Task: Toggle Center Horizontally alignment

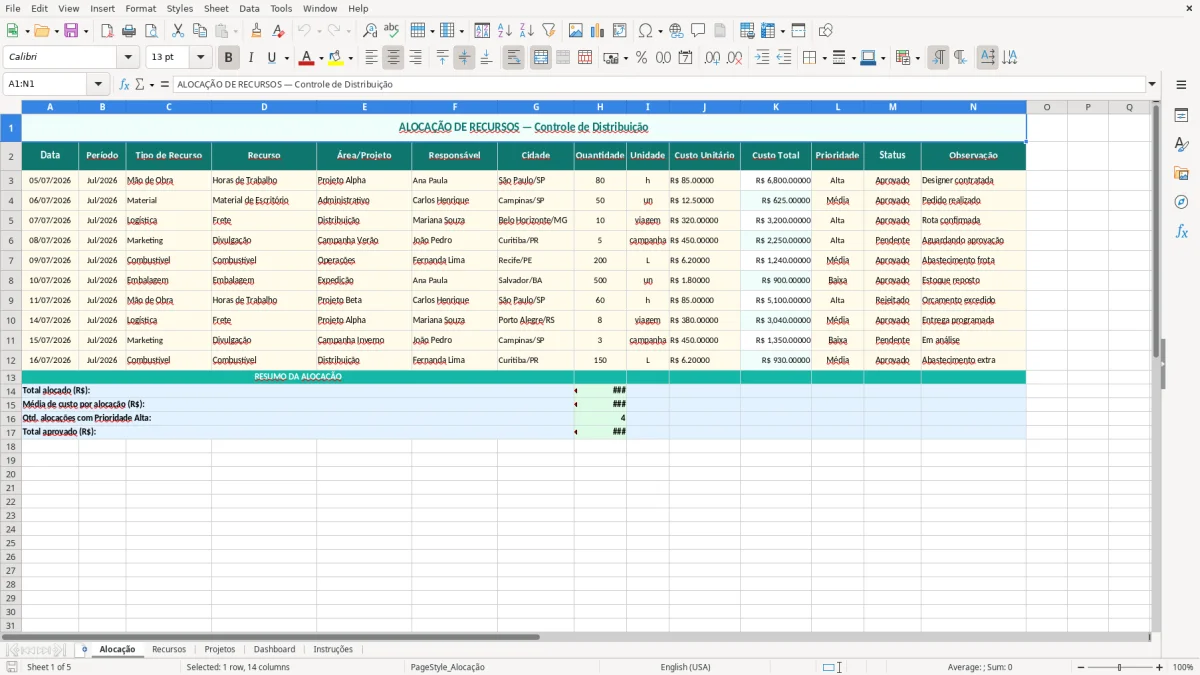Action: coord(393,58)
